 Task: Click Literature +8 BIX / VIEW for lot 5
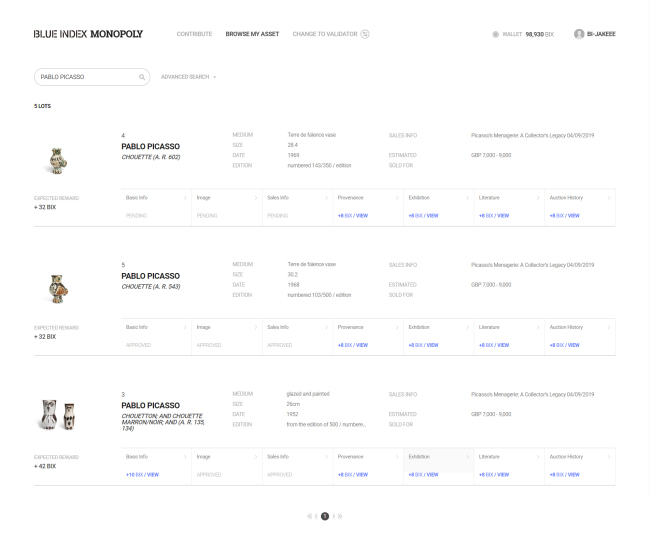point(494,345)
